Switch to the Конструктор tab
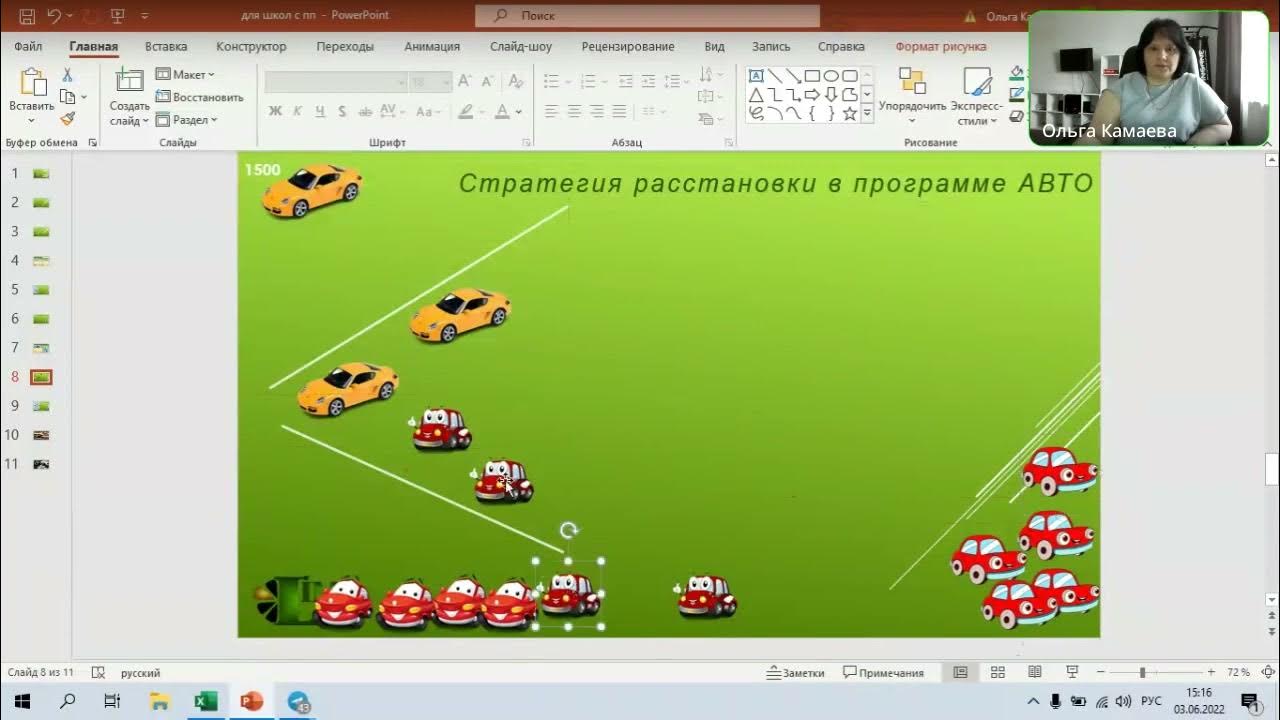This screenshot has height=720, width=1280. 251,46
